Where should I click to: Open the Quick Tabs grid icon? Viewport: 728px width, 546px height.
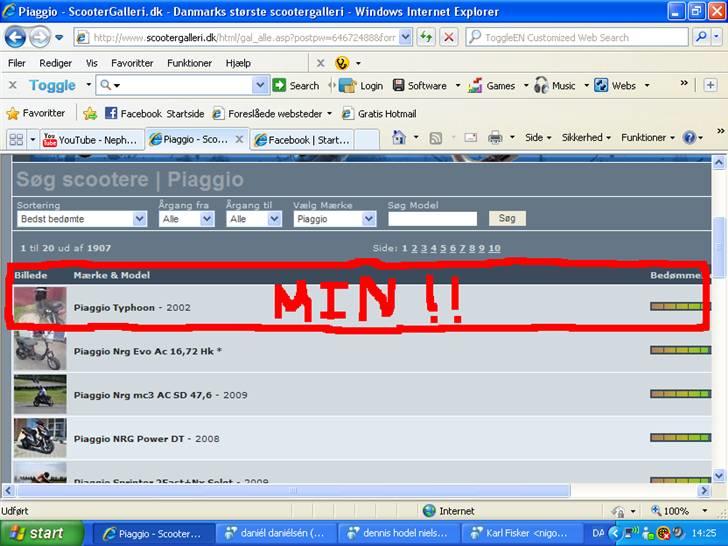16,140
